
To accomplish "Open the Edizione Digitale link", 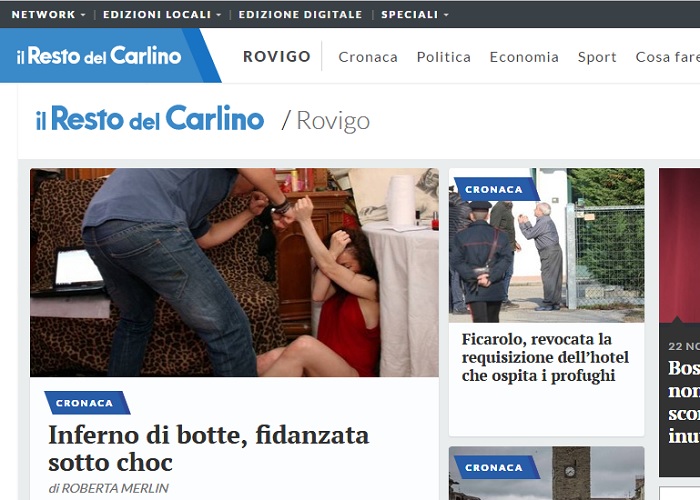I will [300, 15].
